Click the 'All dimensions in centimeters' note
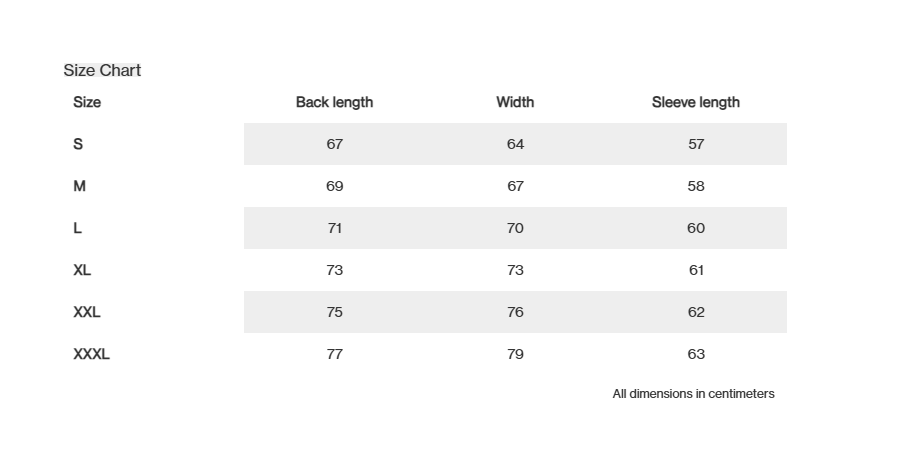Screen dimensions: 911x459 point(693,394)
